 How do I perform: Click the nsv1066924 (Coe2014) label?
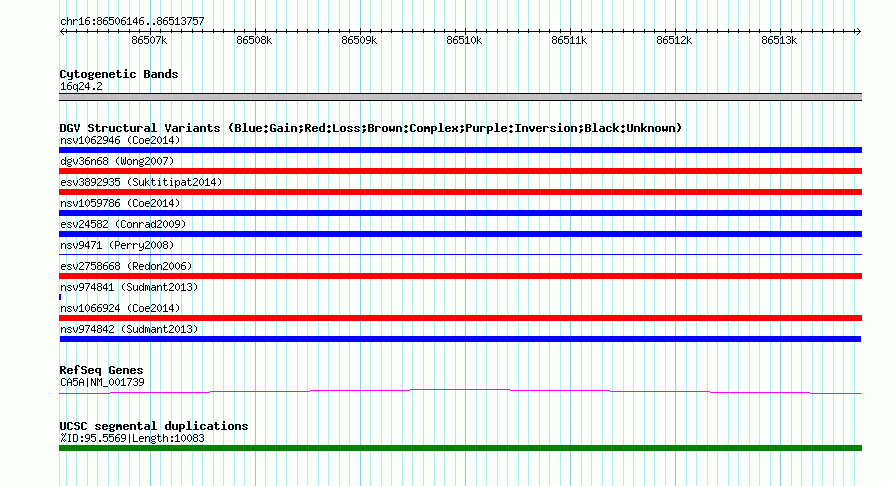coord(120,308)
